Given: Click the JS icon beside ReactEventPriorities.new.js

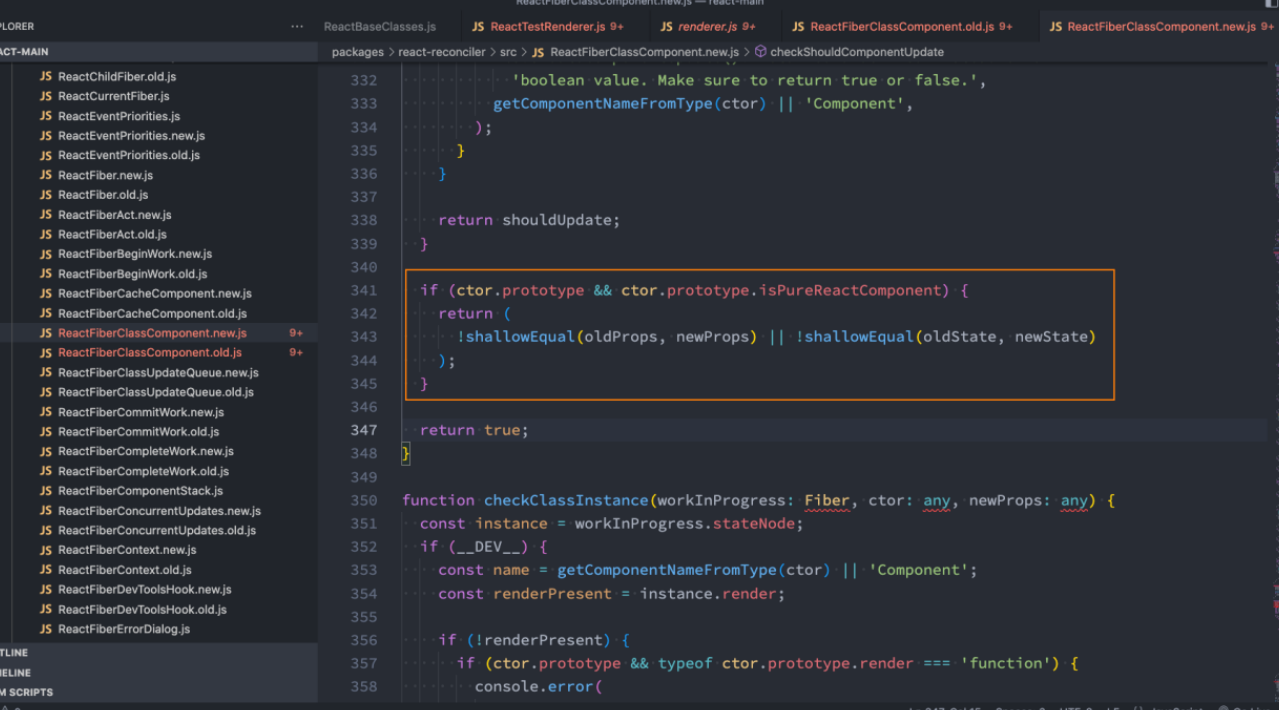Looking at the screenshot, I should pyautogui.click(x=46, y=136).
